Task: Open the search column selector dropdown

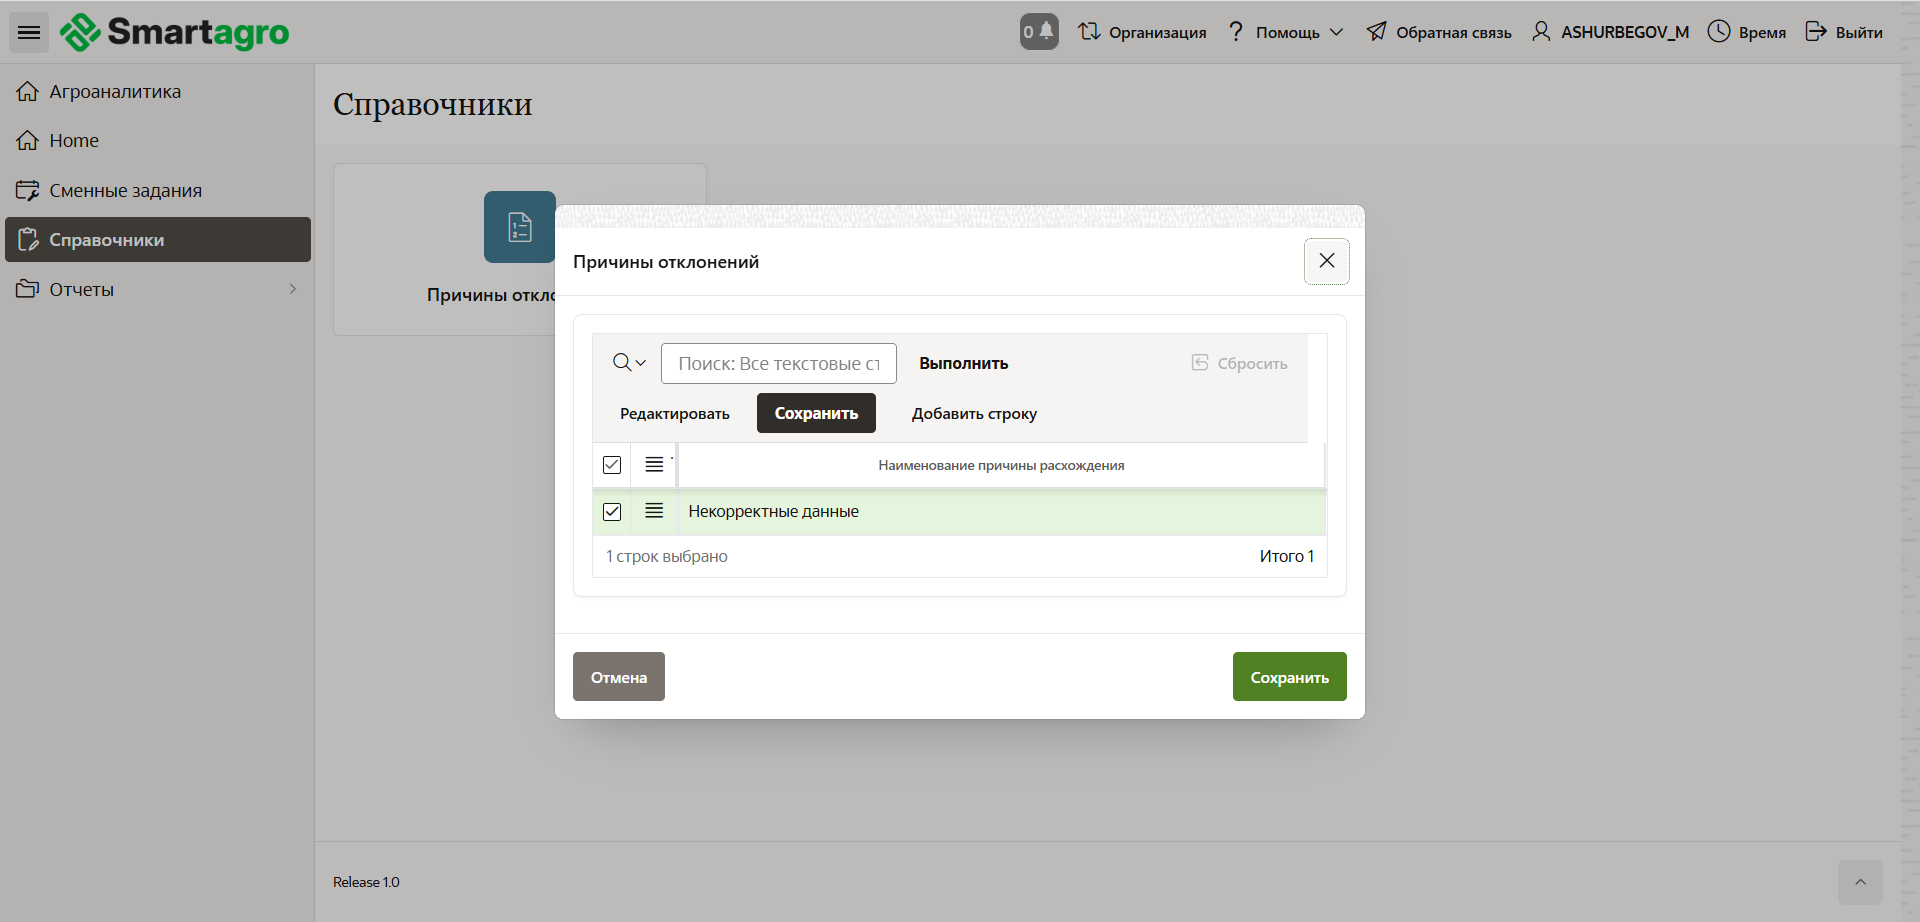Action: (x=629, y=363)
